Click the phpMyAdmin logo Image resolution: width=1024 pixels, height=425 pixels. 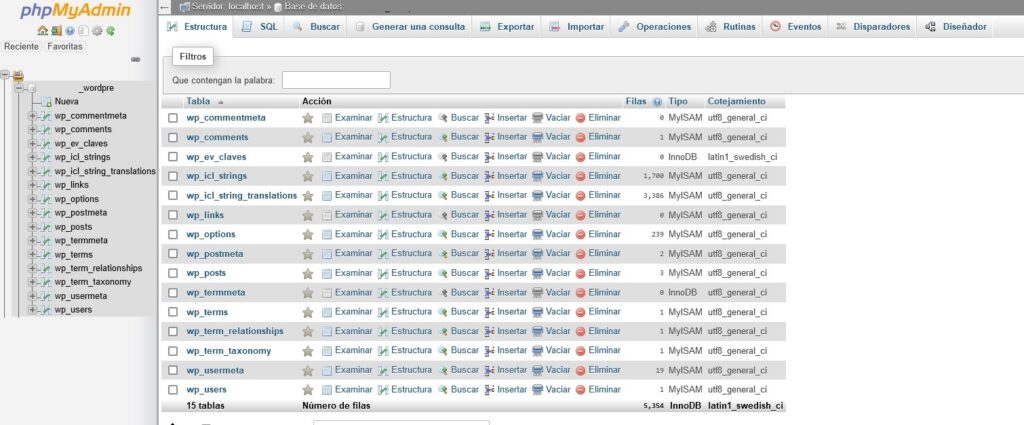(x=75, y=11)
